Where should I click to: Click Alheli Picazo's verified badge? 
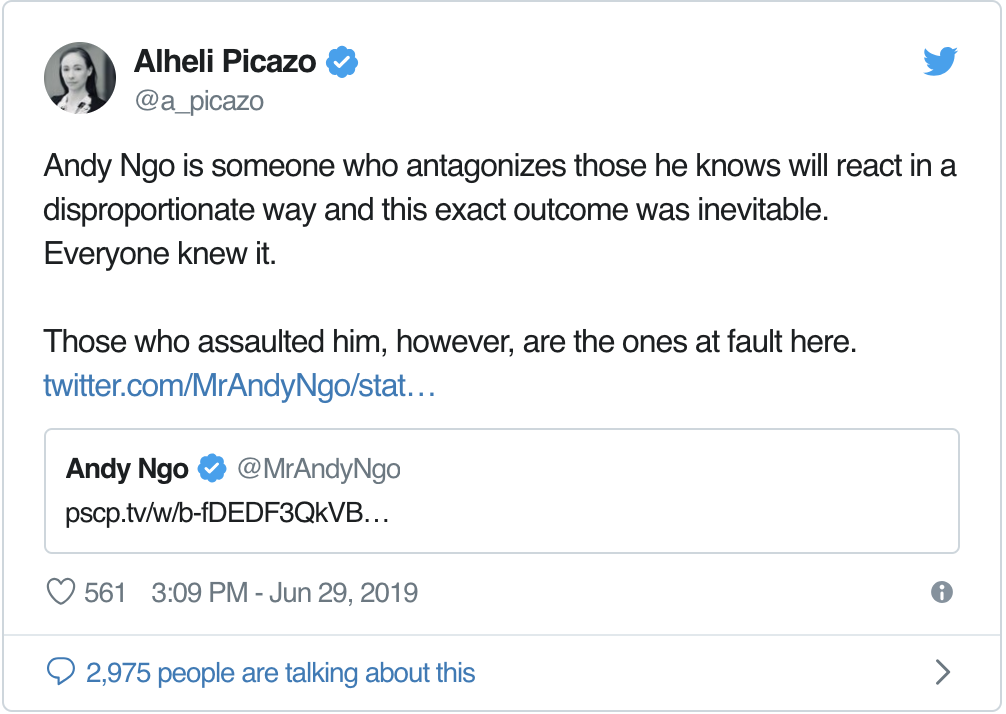342,62
